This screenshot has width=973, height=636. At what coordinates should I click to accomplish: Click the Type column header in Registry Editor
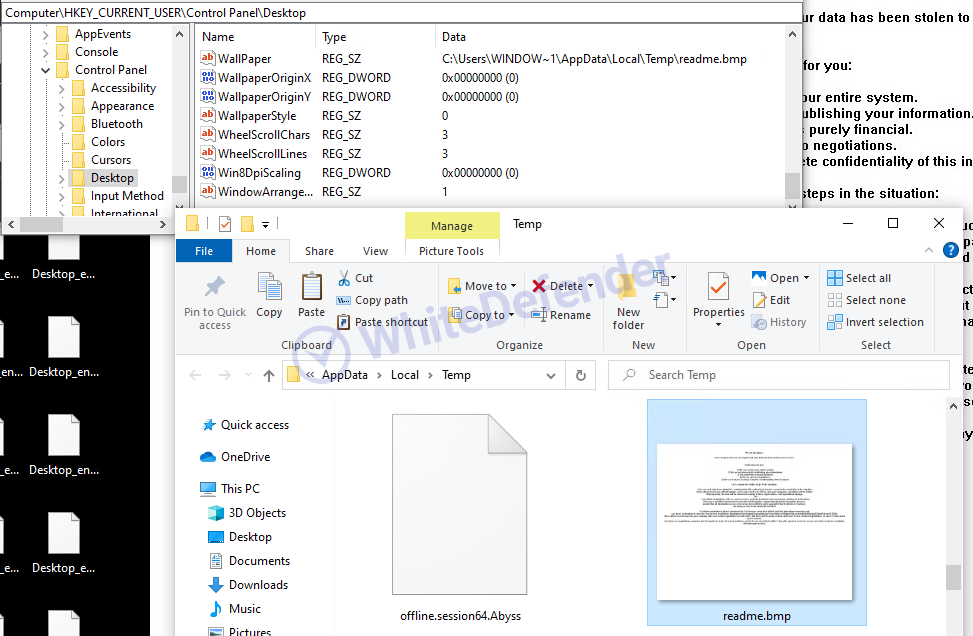tap(375, 37)
